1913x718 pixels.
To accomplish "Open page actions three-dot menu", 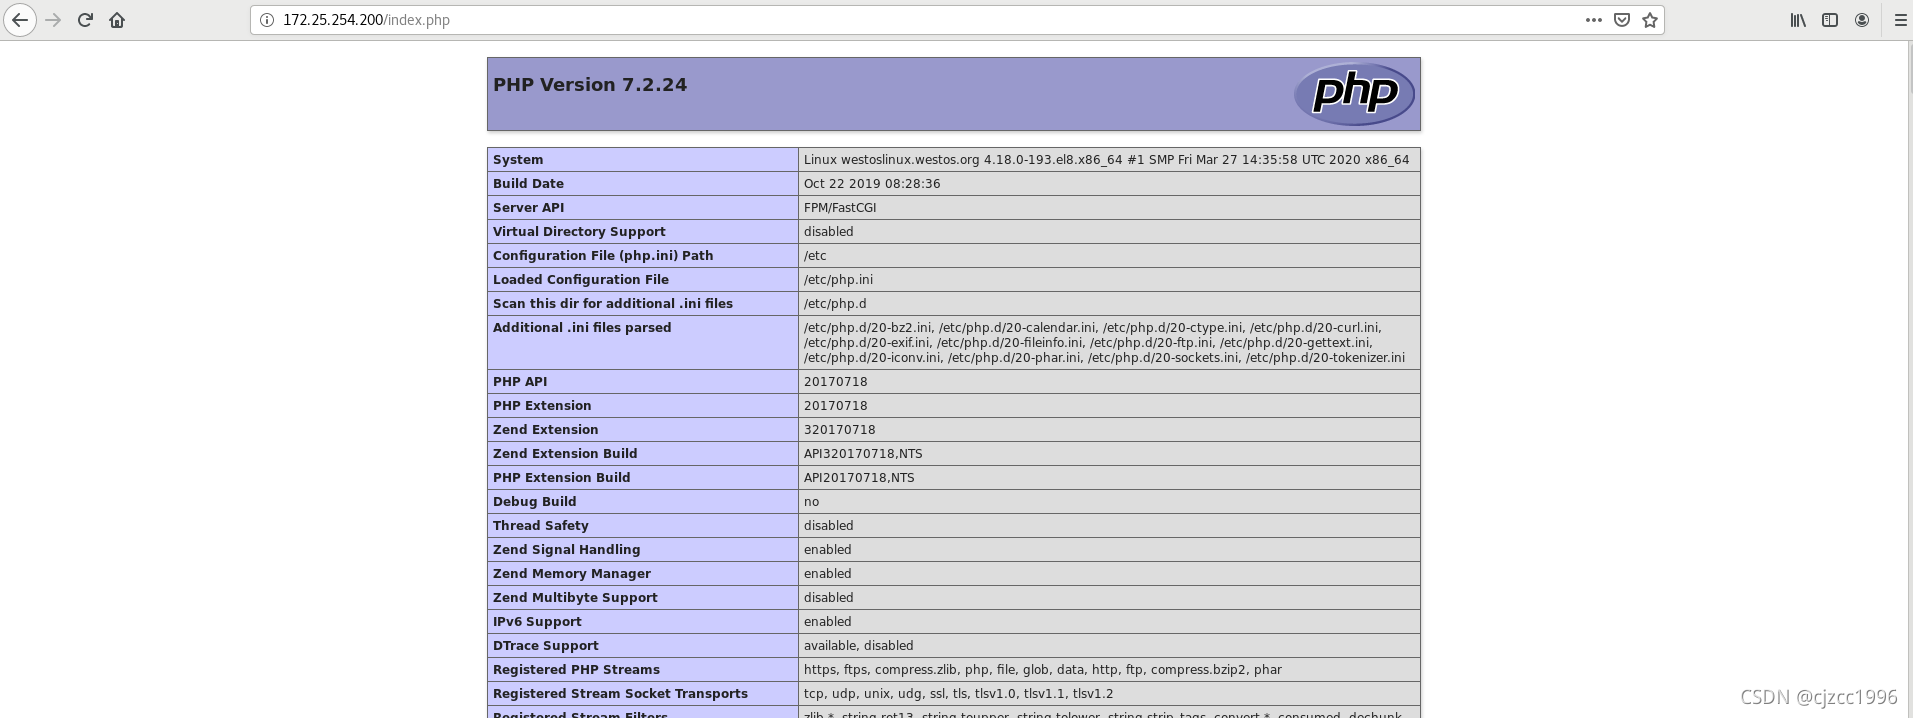I will click(x=1594, y=20).
